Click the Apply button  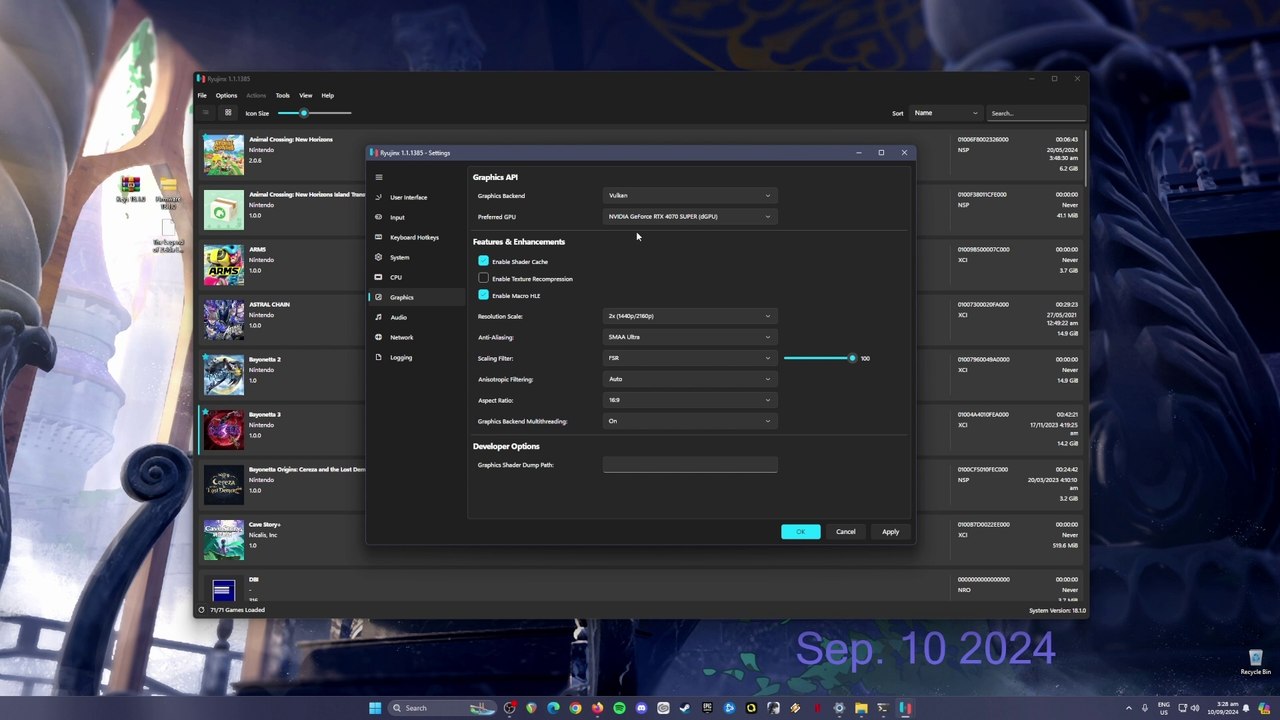pos(890,532)
